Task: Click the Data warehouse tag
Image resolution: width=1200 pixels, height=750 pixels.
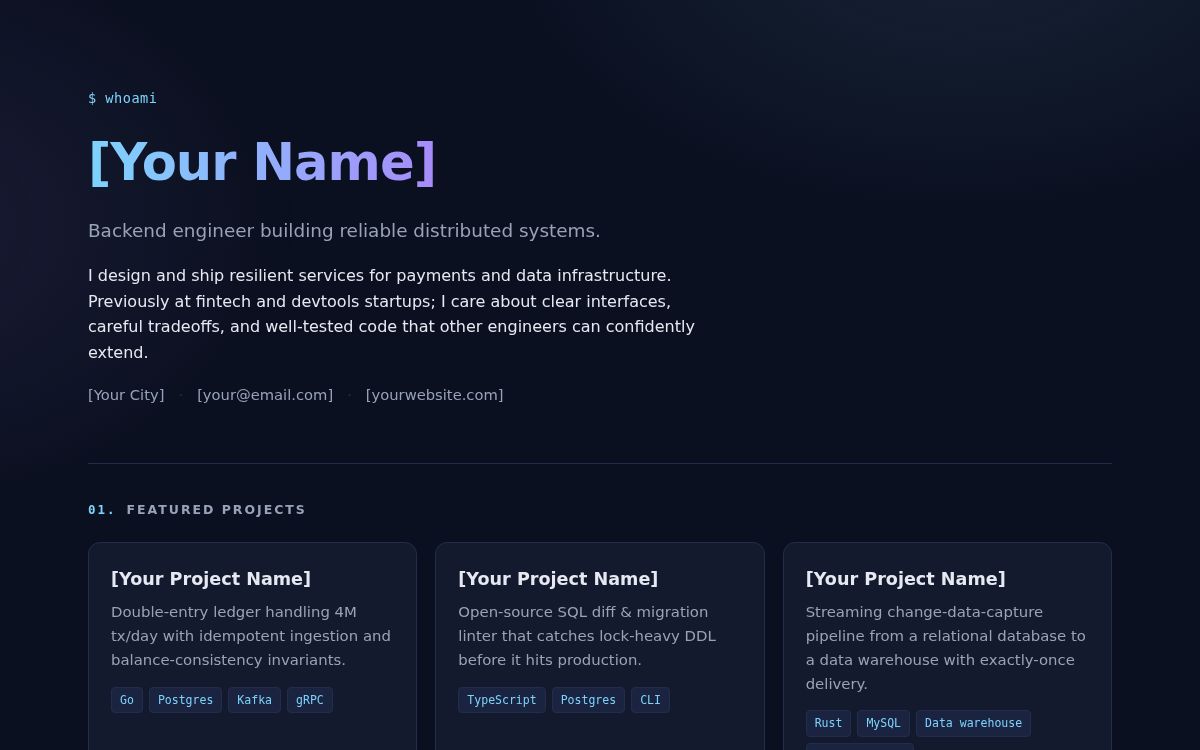Action: pyautogui.click(x=973, y=723)
